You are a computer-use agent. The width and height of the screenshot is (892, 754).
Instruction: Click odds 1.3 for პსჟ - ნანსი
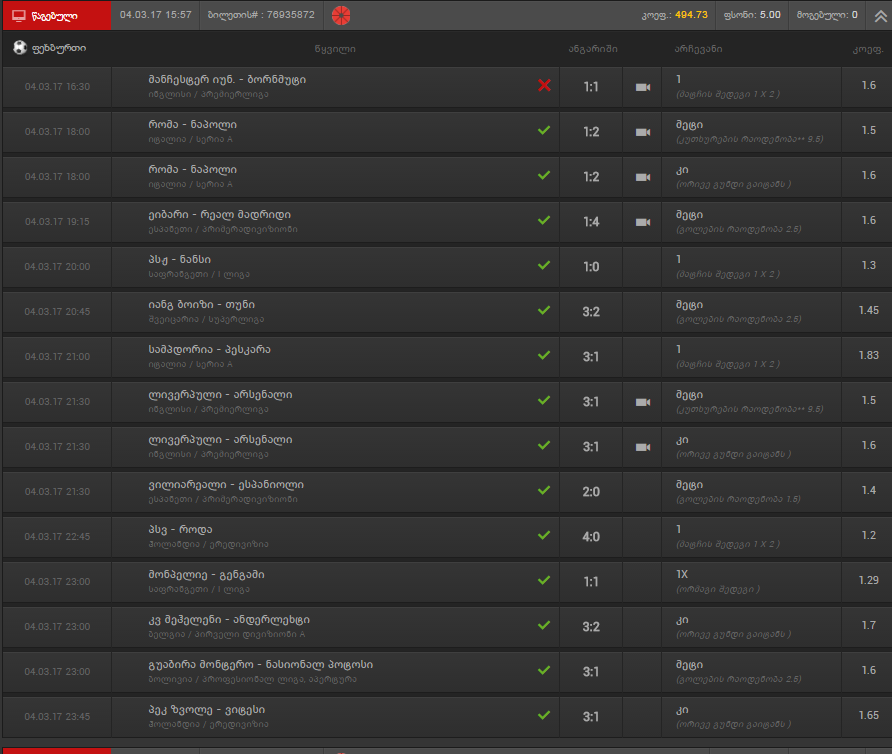(869, 265)
